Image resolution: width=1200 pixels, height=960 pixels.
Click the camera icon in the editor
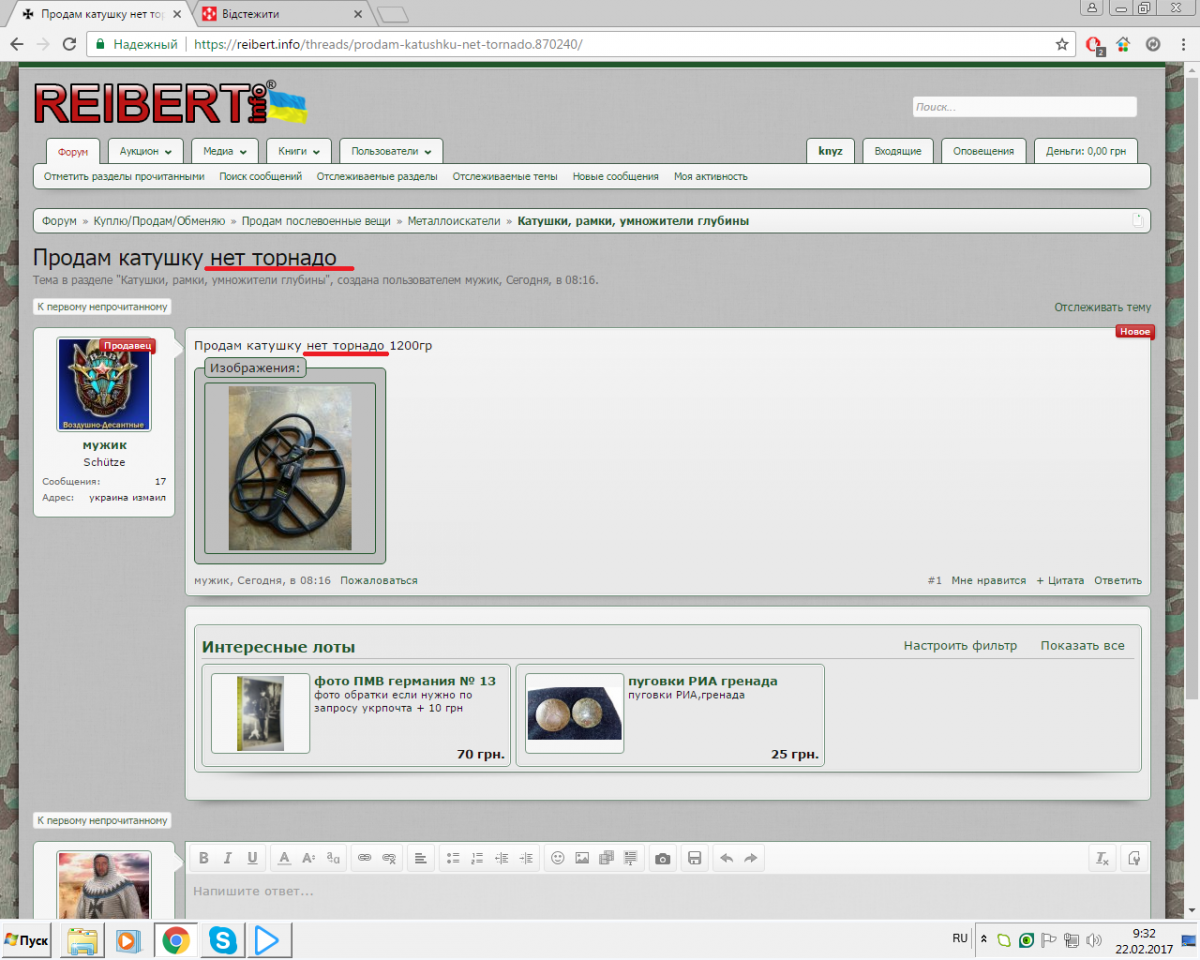pos(662,858)
